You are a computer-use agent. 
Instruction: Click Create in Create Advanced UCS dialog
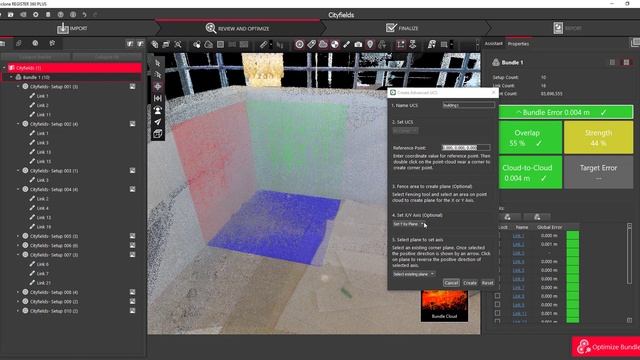(470, 283)
